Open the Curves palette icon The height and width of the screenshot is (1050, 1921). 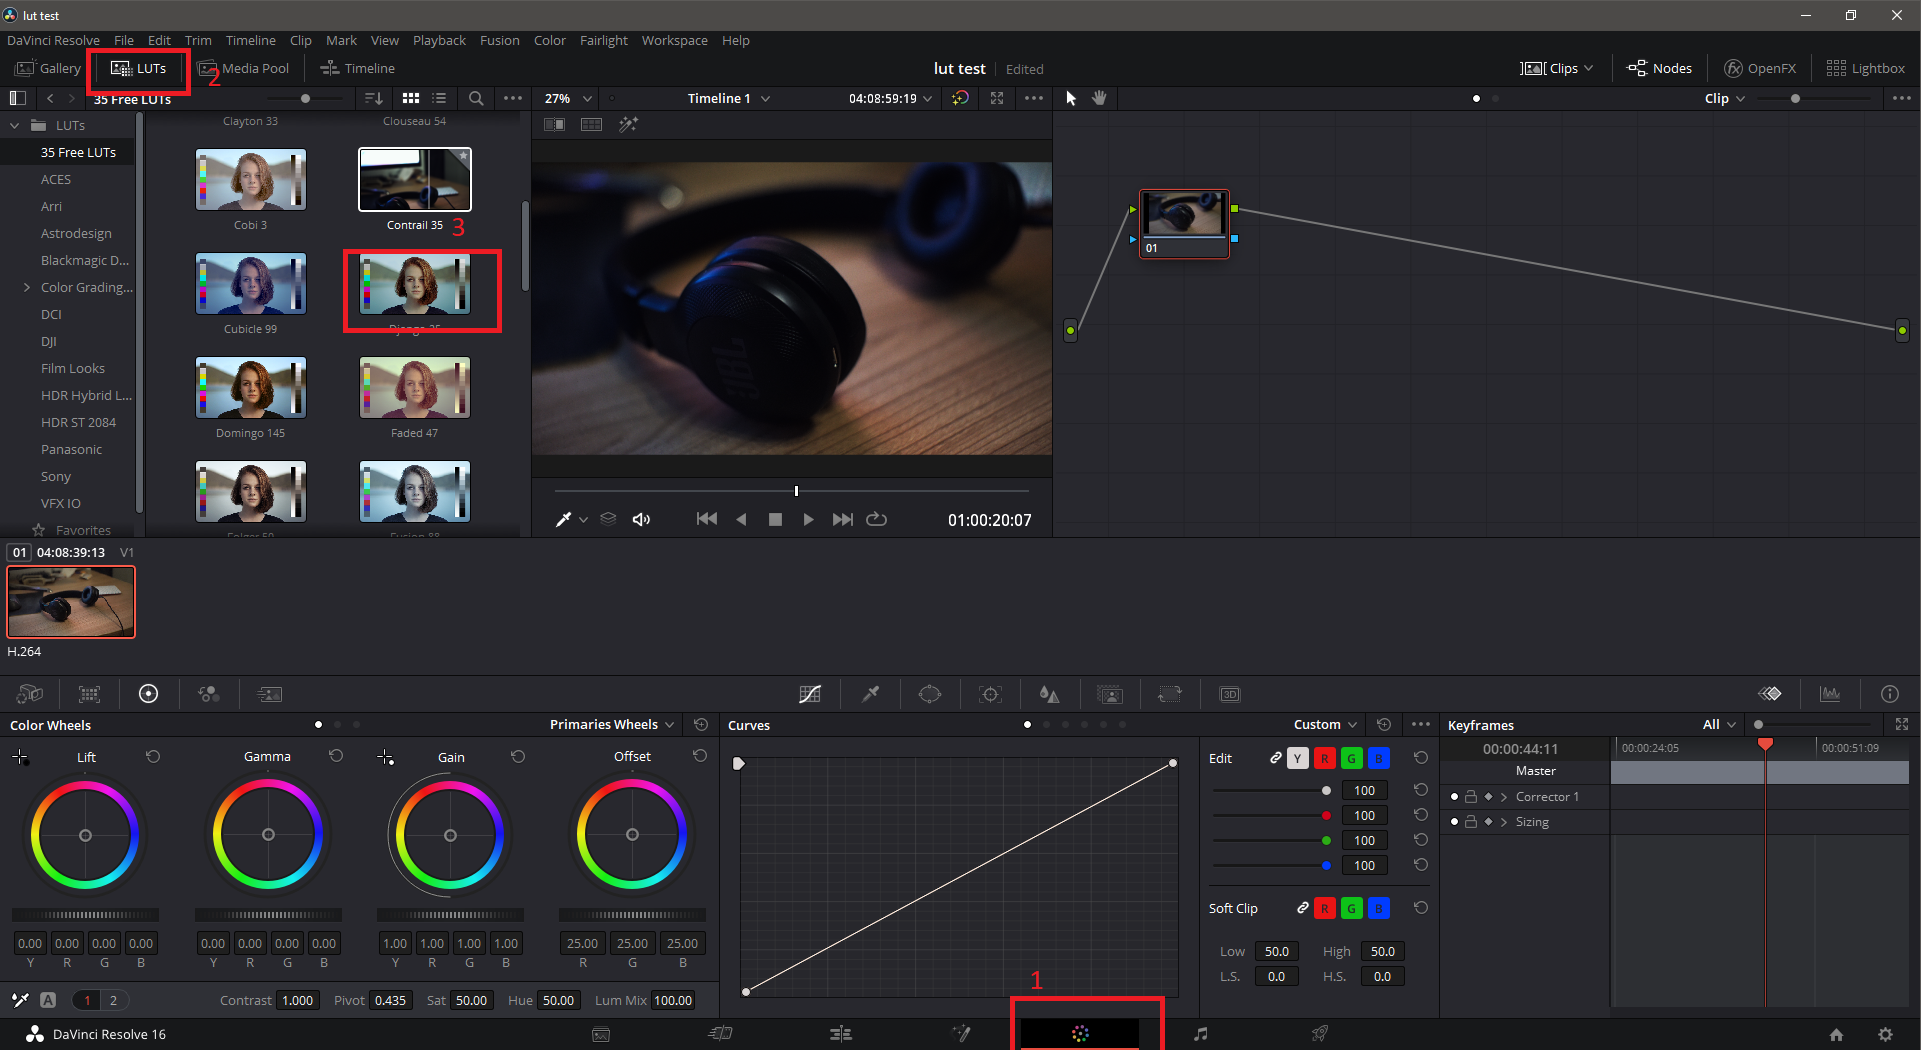click(810, 694)
